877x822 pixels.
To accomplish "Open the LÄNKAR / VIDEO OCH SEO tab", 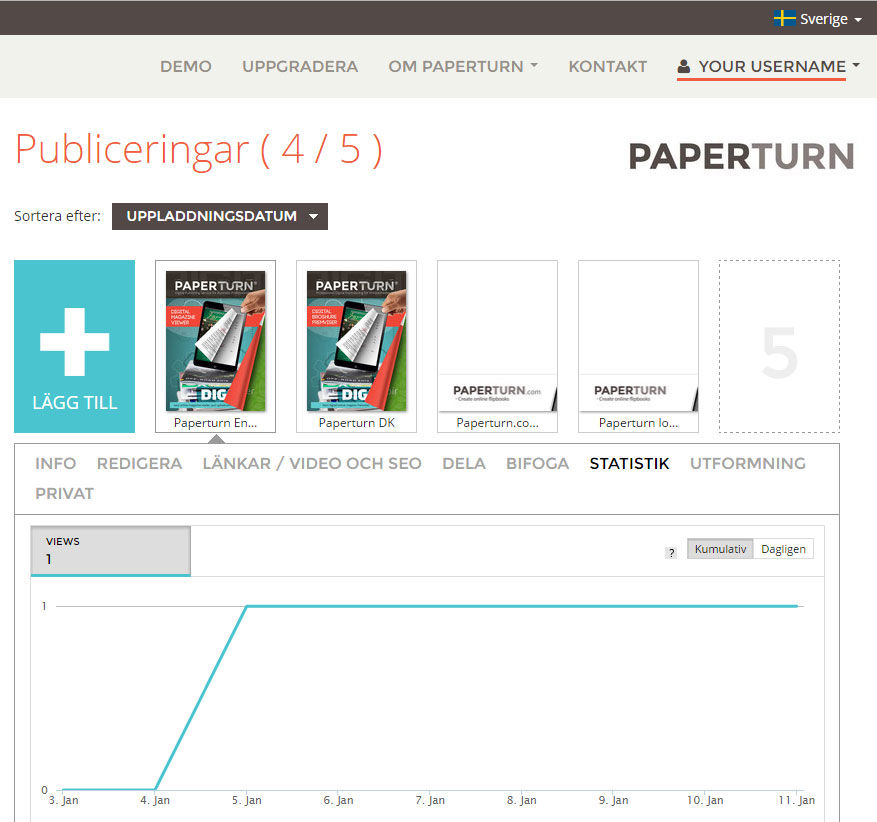I will [312, 464].
